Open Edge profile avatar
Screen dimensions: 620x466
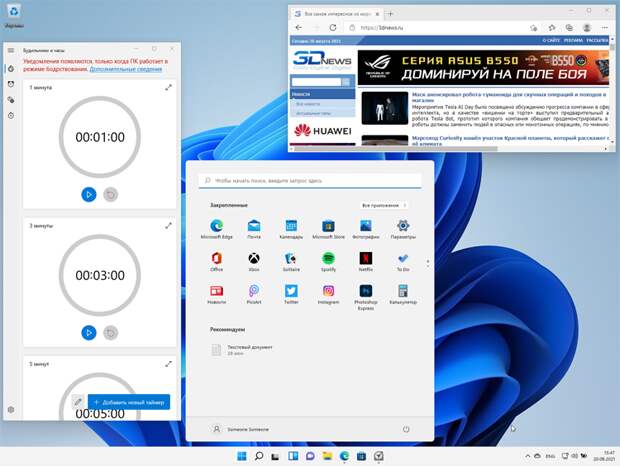pyautogui.click(x=587, y=28)
